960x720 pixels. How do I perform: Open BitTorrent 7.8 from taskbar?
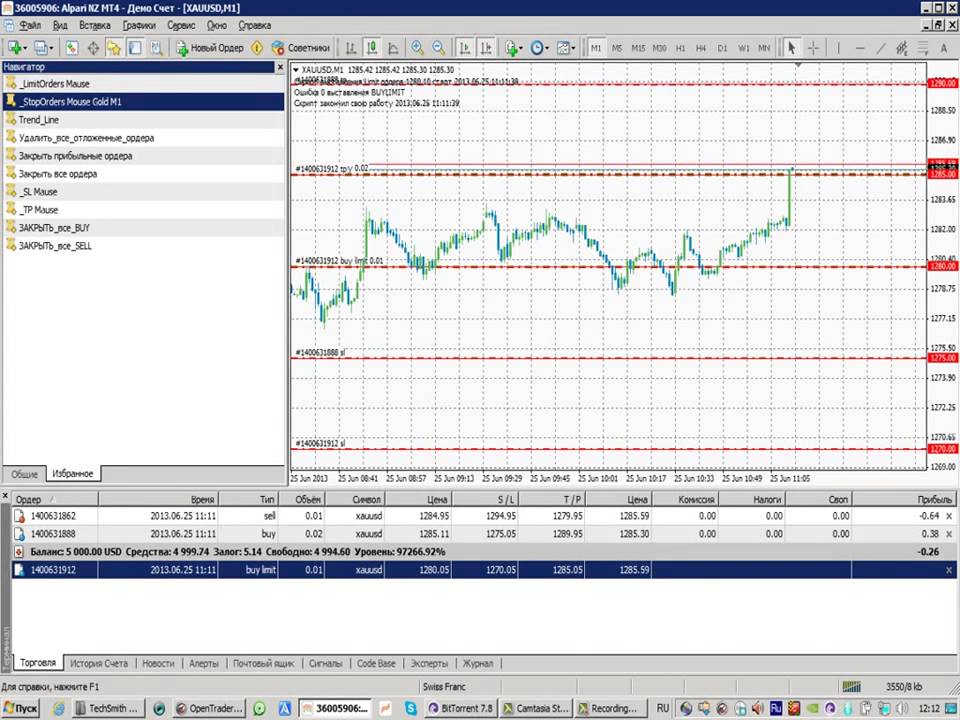[461, 708]
